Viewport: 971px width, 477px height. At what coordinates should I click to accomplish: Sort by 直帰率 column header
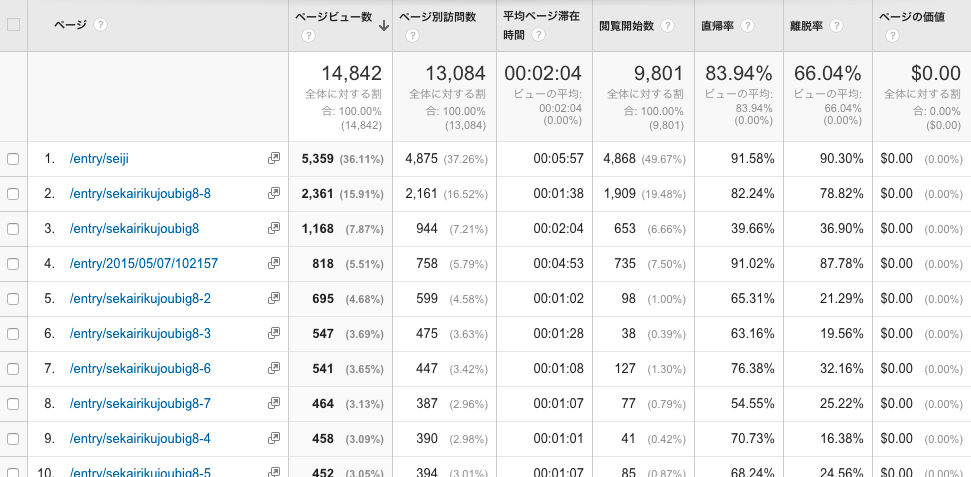(x=718, y=26)
